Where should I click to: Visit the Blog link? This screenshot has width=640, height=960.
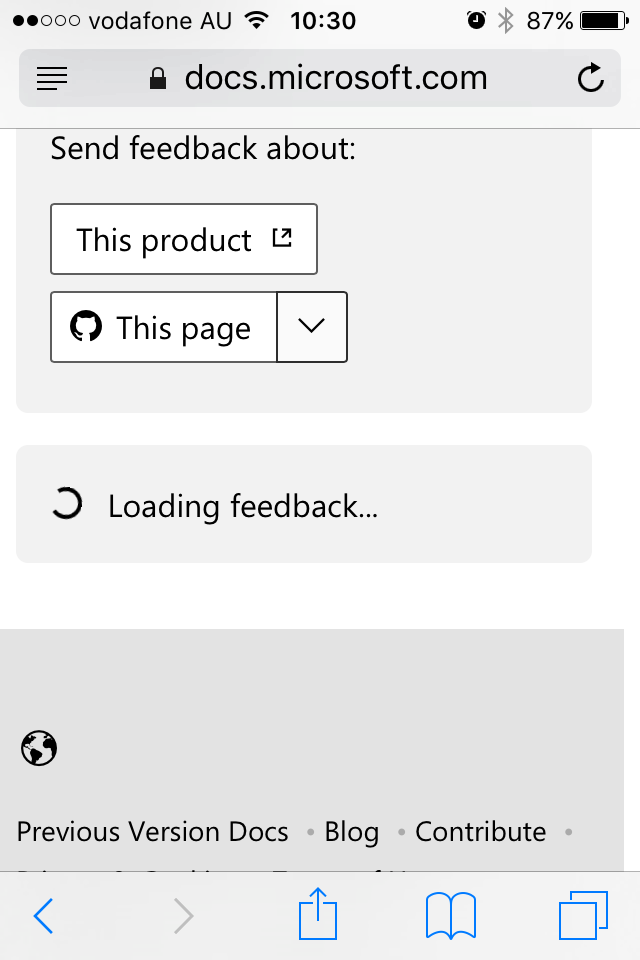click(x=351, y=831)
